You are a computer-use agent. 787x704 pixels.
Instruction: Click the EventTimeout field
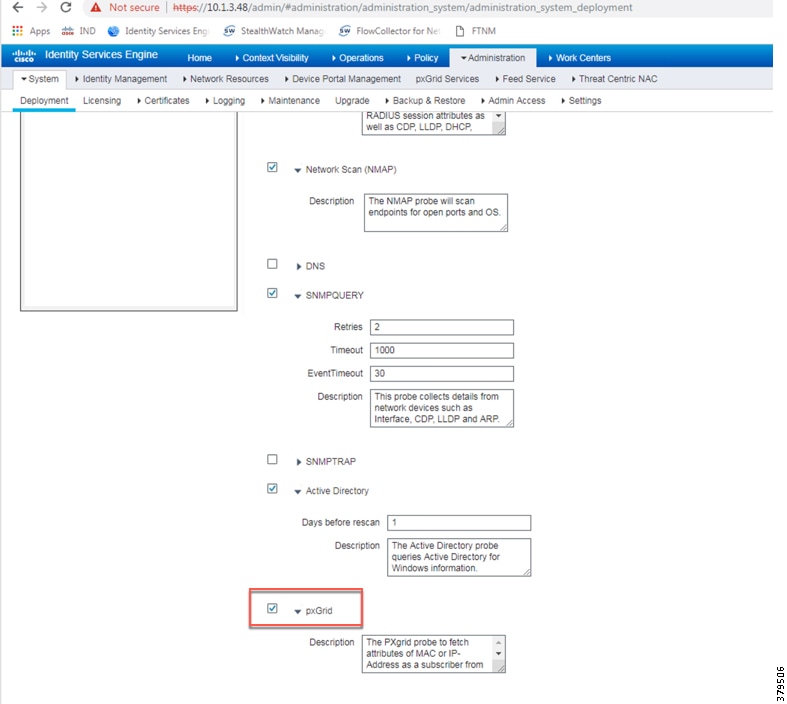(442, 373)
